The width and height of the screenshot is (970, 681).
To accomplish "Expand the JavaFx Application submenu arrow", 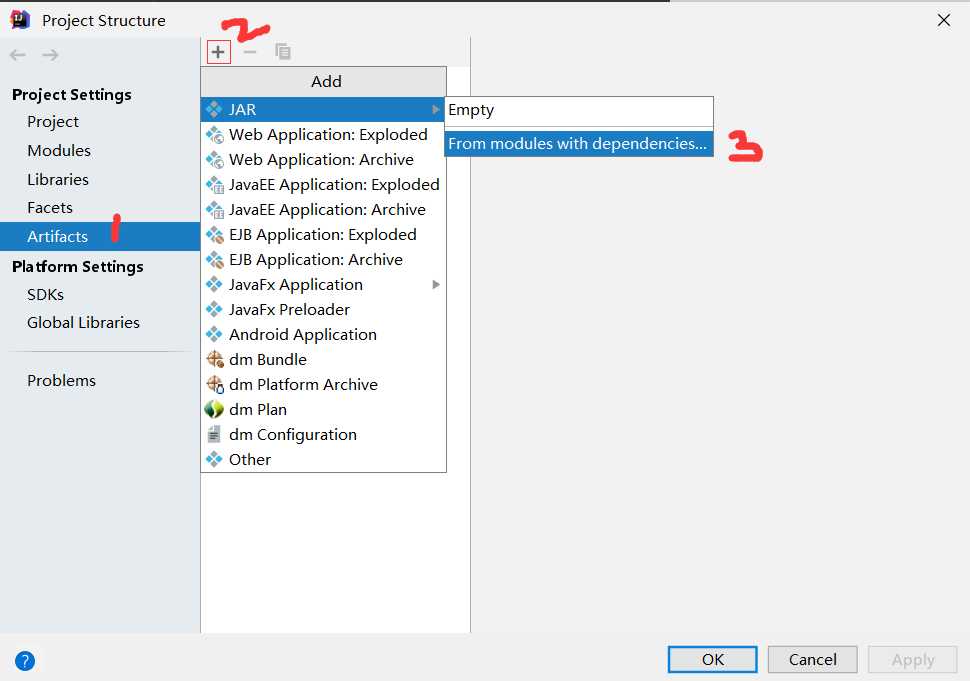I will coord(436,285).
